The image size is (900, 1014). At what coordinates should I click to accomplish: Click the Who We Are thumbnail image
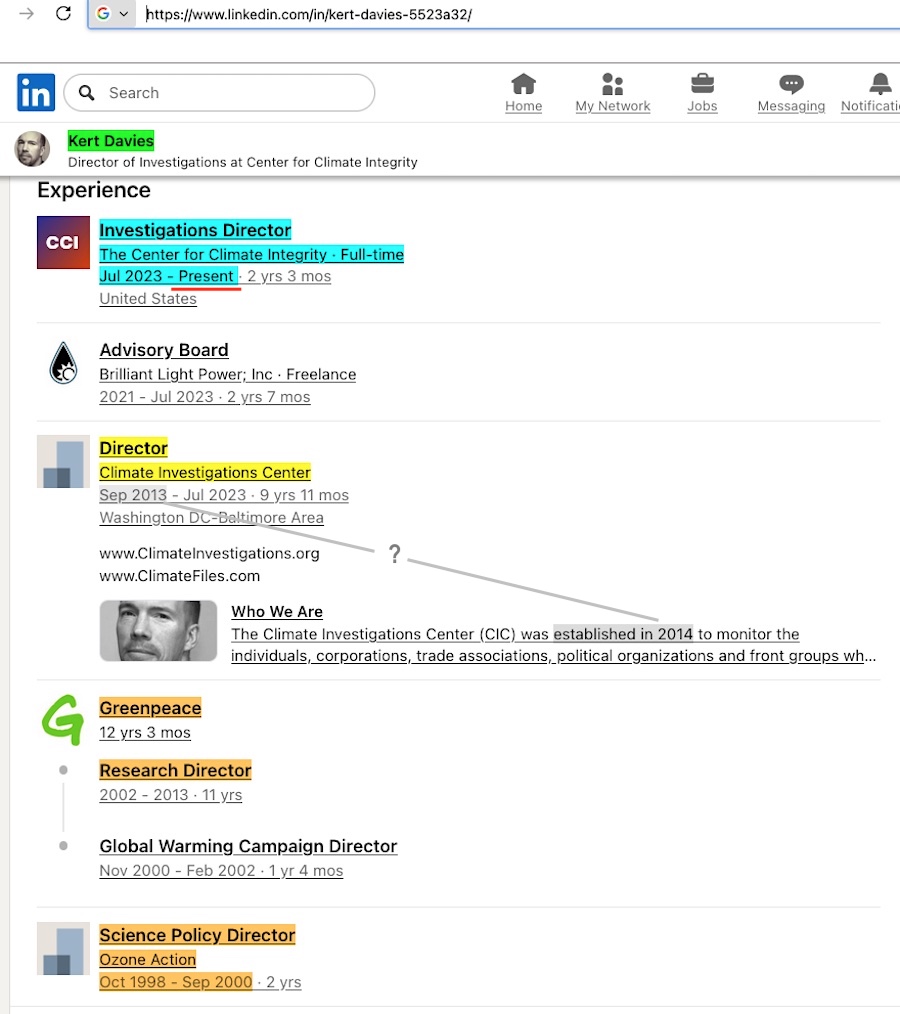click(x=158, y=631)
